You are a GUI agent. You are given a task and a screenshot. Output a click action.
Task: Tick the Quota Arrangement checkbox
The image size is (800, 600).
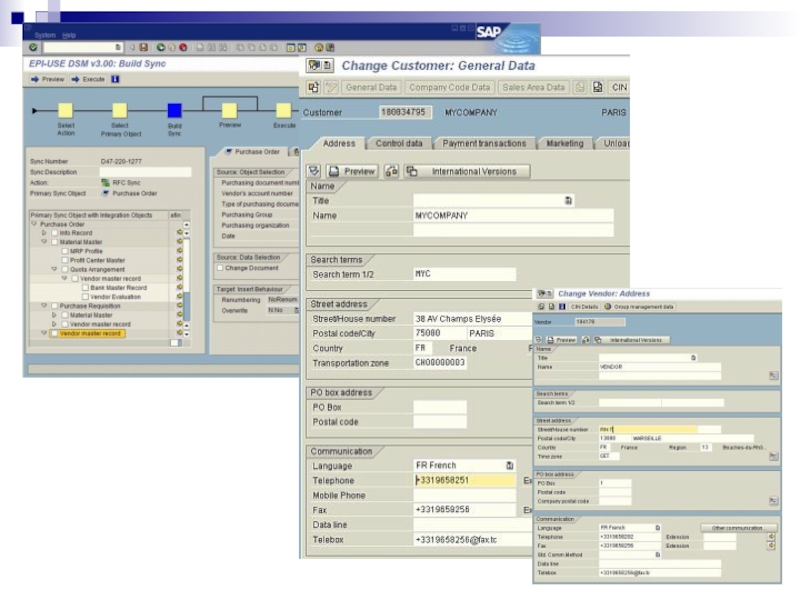pos(65,269)
